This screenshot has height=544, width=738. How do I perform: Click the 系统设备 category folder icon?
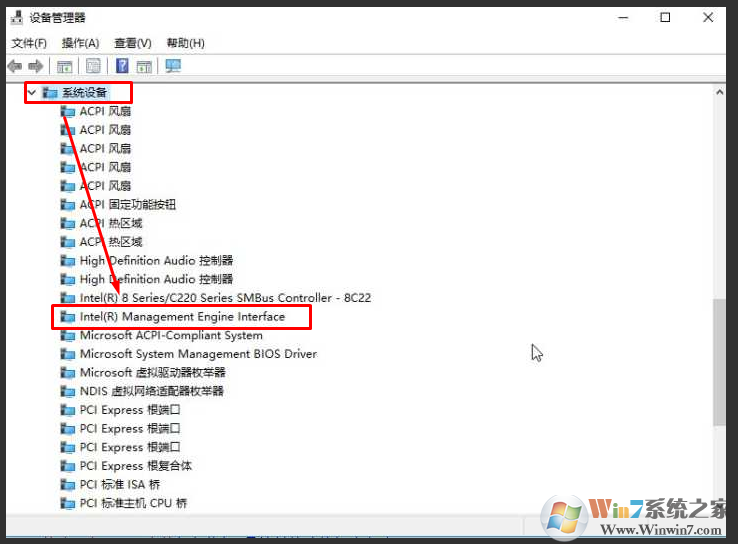click(x=50, y=93)
